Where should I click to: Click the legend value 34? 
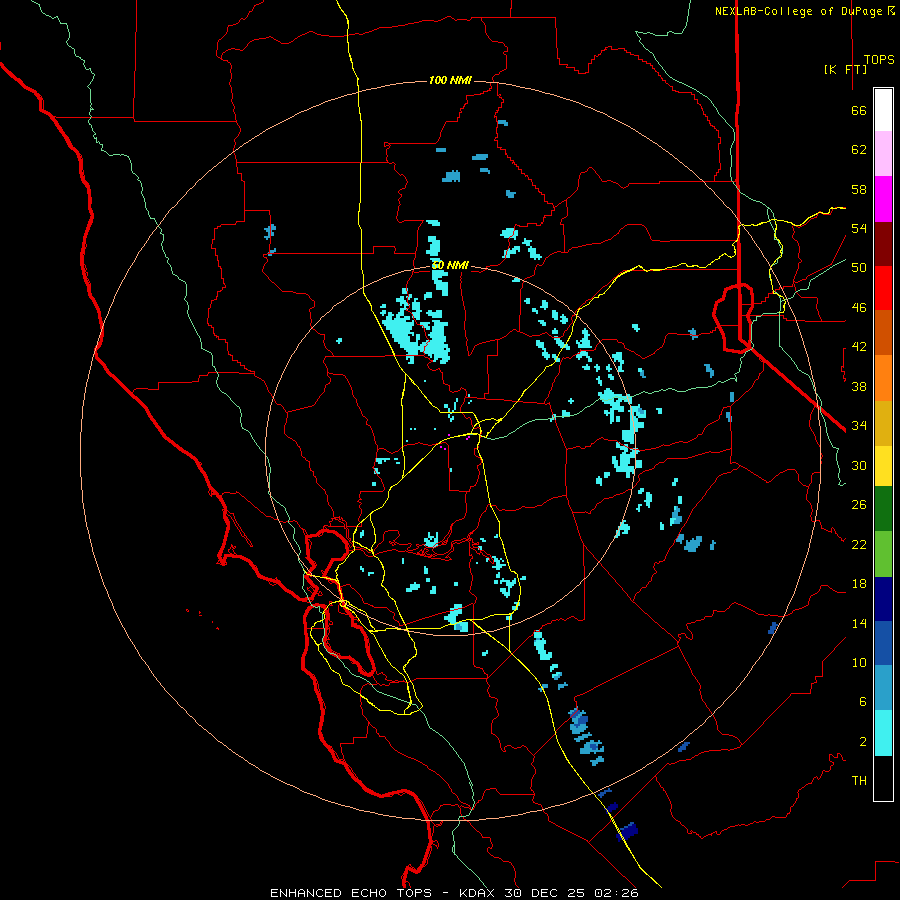click(x=859, y=426)
